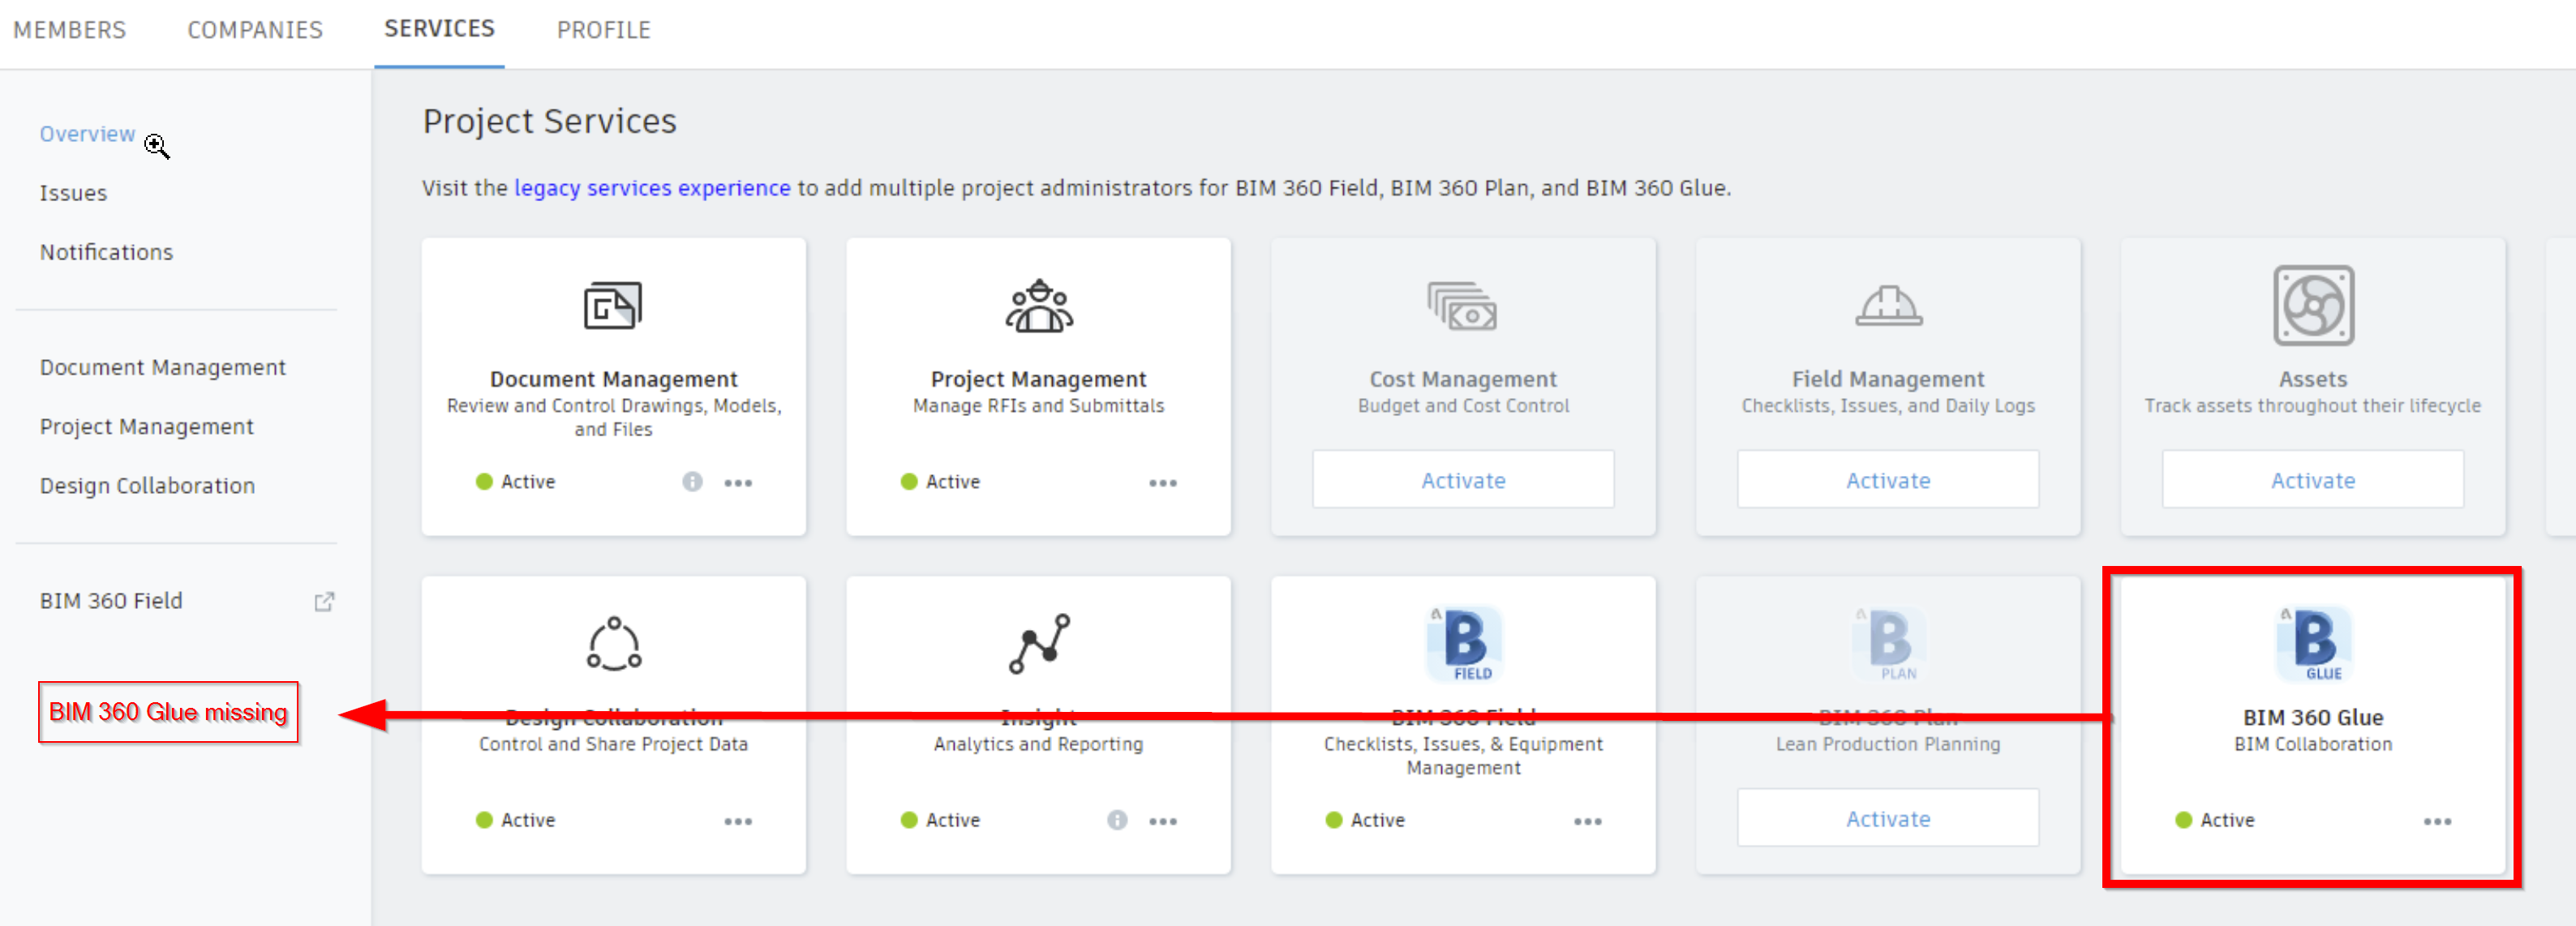
Task: Open ellipsis menu on BIM 360 Field card
Action: [1587, 821]
